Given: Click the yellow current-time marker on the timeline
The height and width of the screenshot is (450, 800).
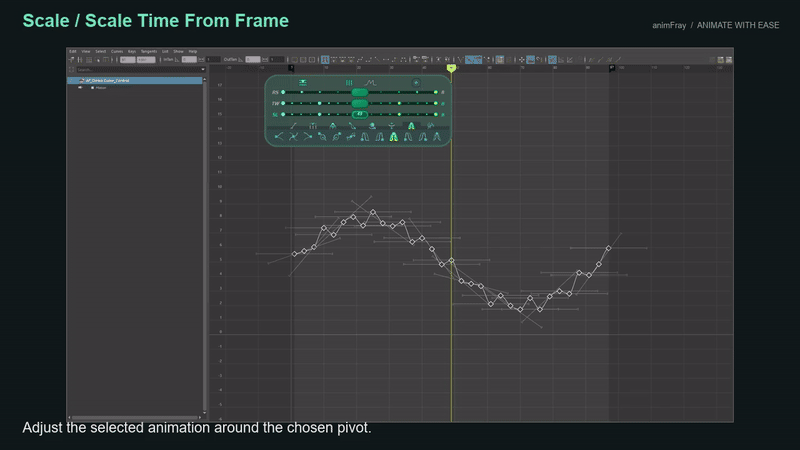Looking at the screenshot, I should [451, 68].
